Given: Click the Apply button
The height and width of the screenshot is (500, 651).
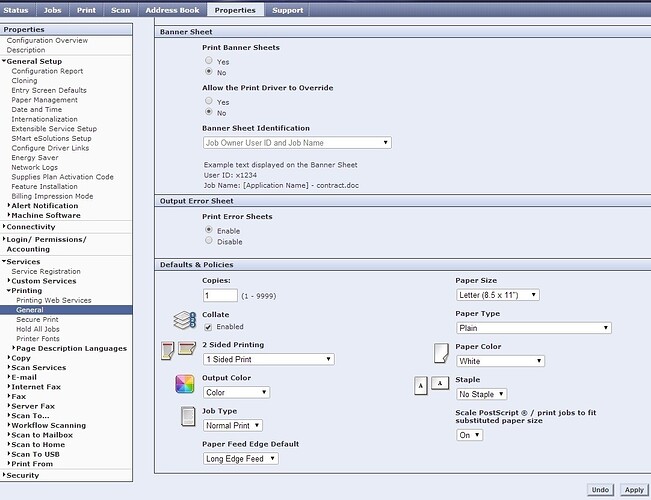Looking at the screenshot, I should [634, 490].
